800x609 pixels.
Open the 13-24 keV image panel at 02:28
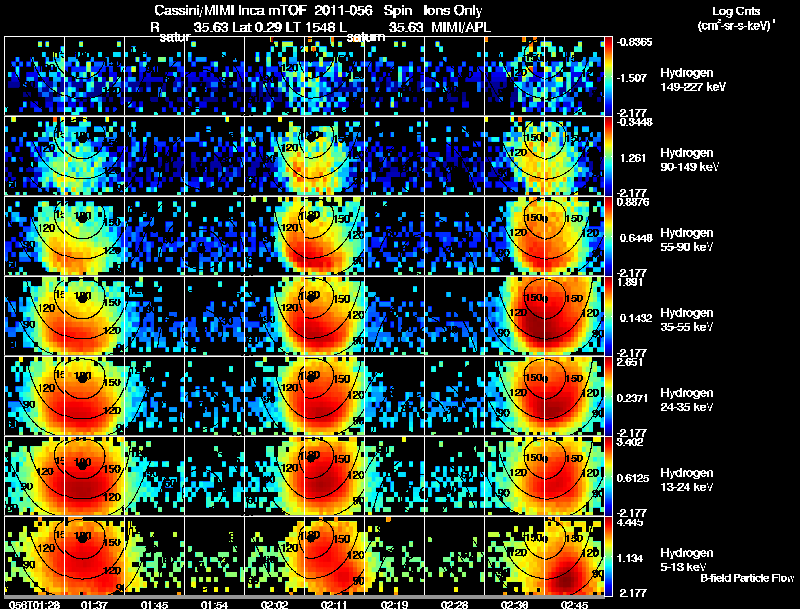454,476
